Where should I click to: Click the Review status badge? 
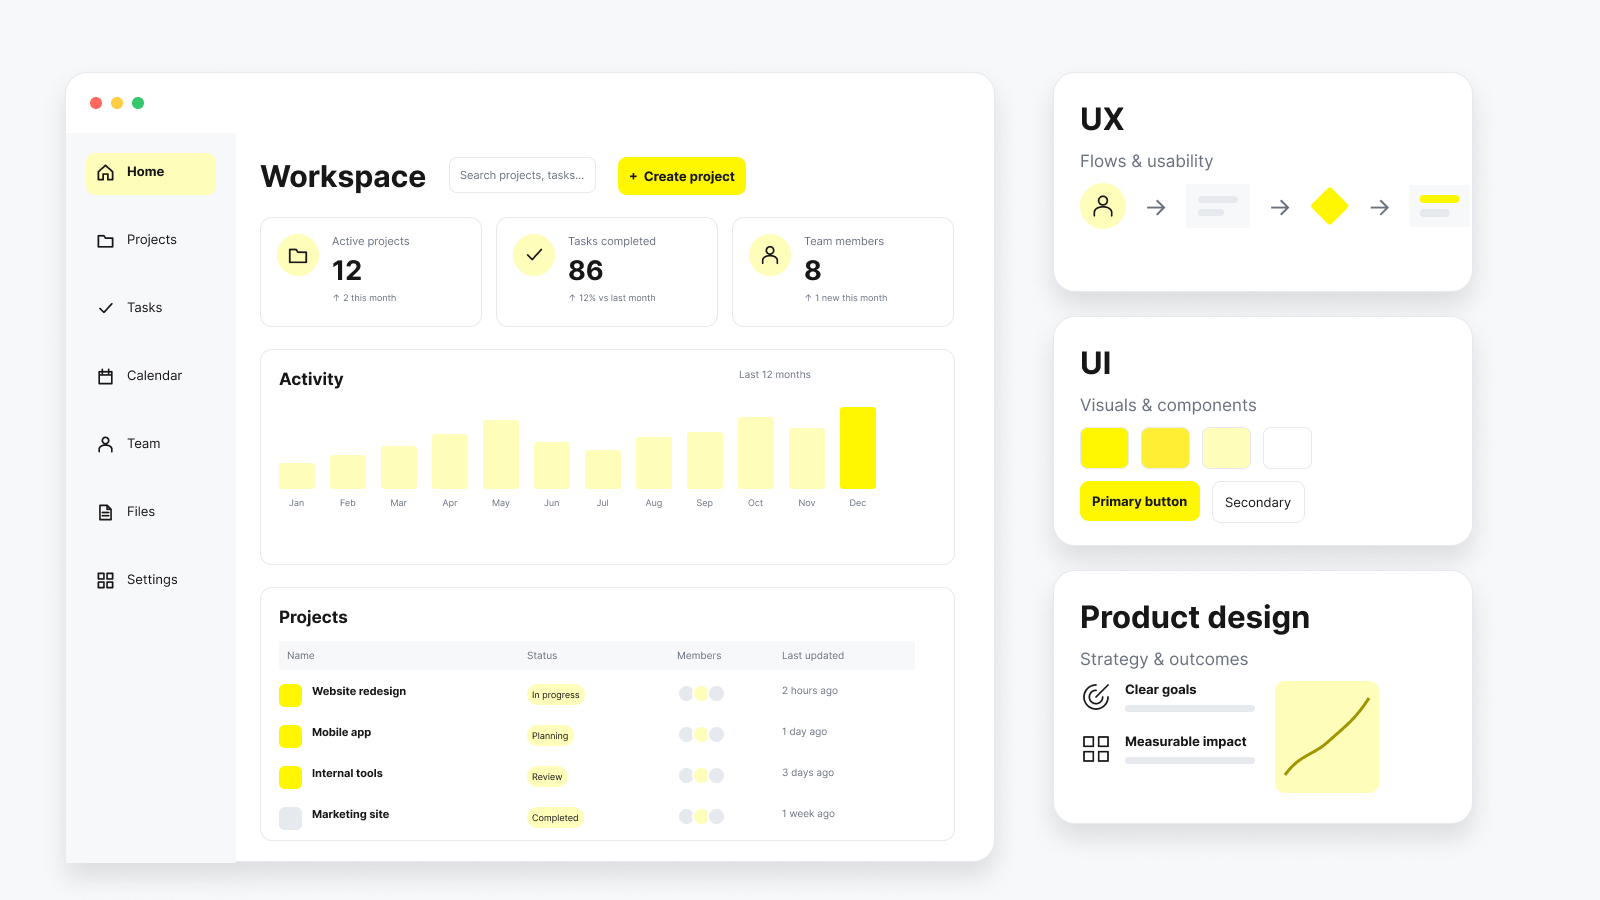click(x=547, y=777)
